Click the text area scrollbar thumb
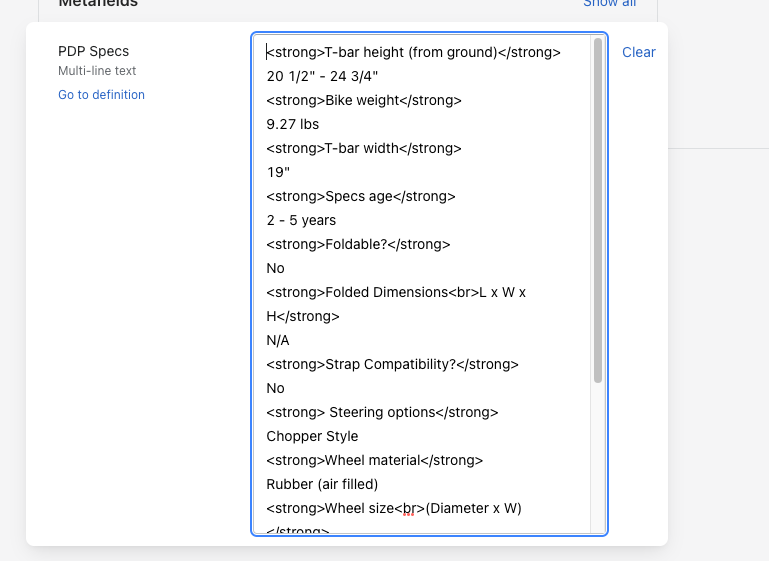 pos(598,210)
